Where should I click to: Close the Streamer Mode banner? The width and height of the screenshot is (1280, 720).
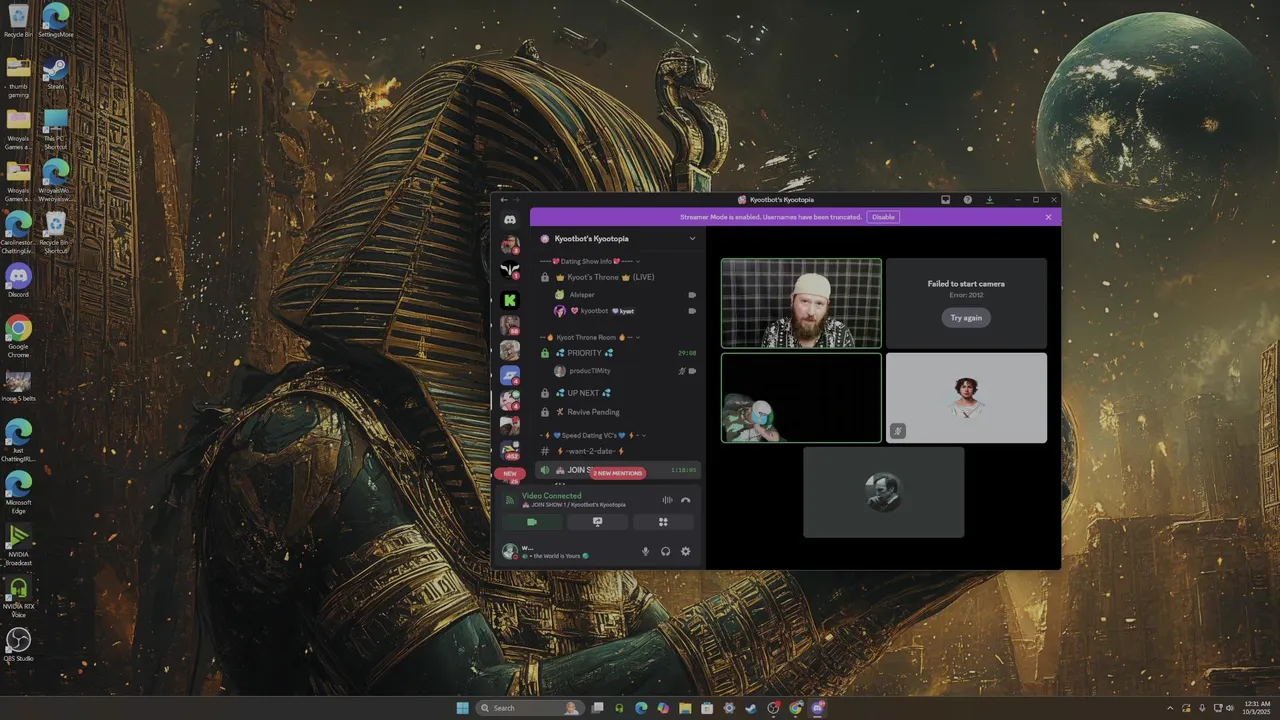[x=1048, y=217]
